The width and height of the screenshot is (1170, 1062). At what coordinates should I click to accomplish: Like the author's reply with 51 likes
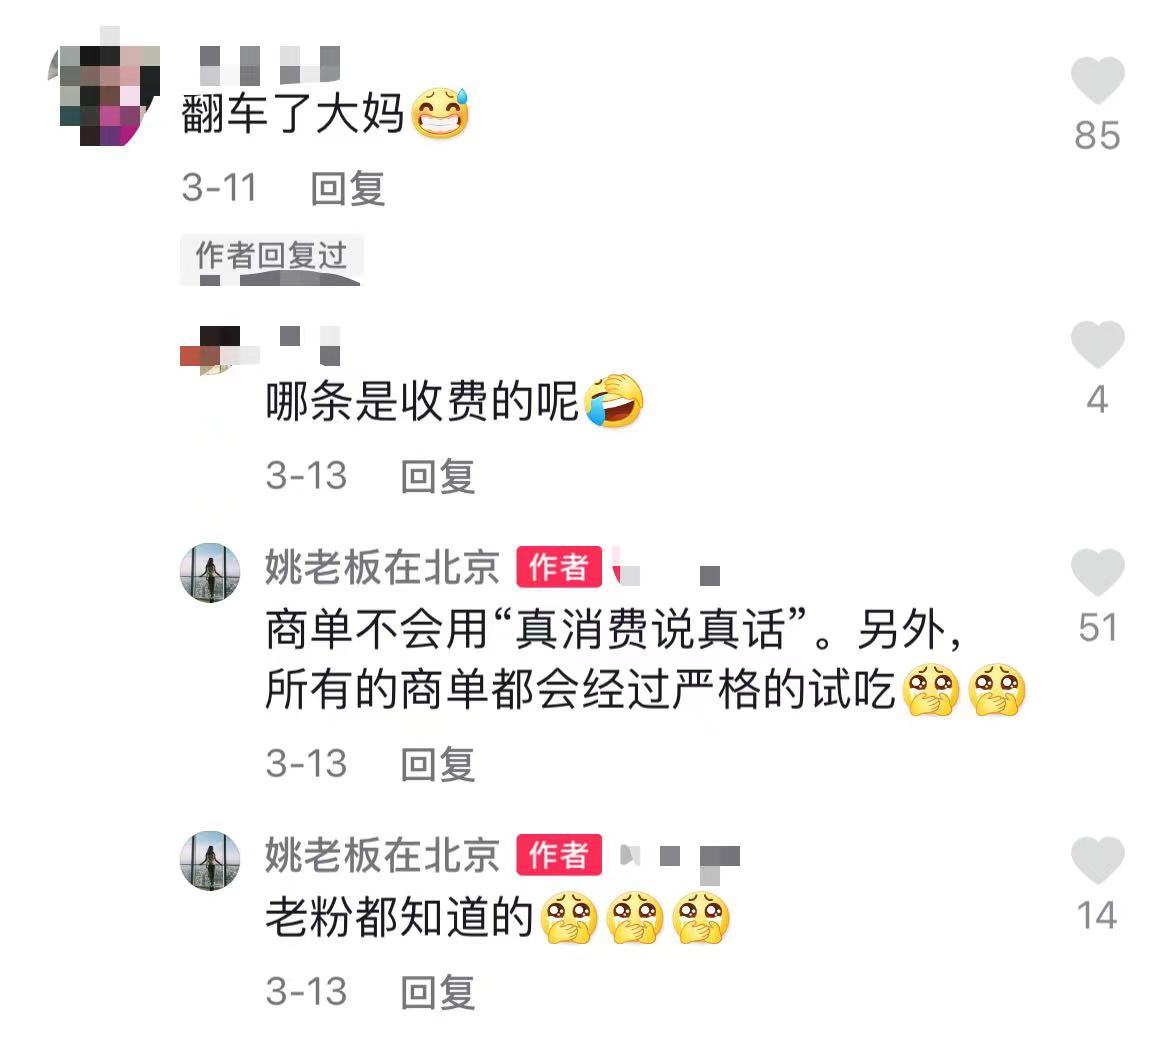1097,572
